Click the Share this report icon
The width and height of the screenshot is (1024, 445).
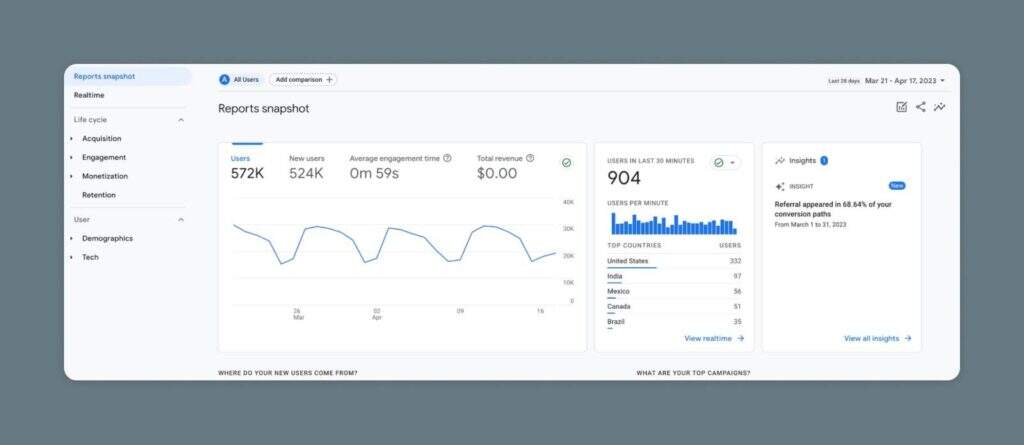coord(920,107)
